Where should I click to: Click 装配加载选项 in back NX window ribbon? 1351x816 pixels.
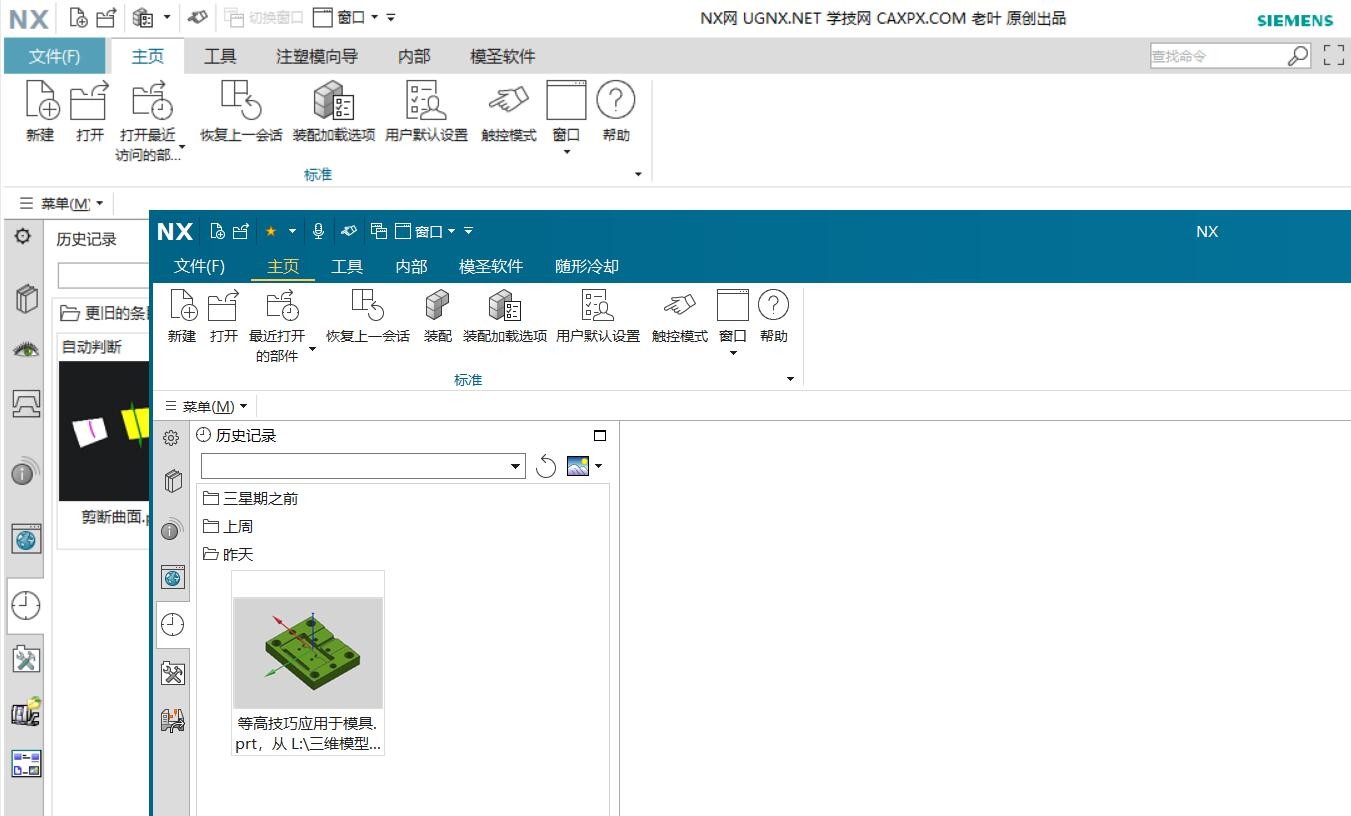coord(333,112)
